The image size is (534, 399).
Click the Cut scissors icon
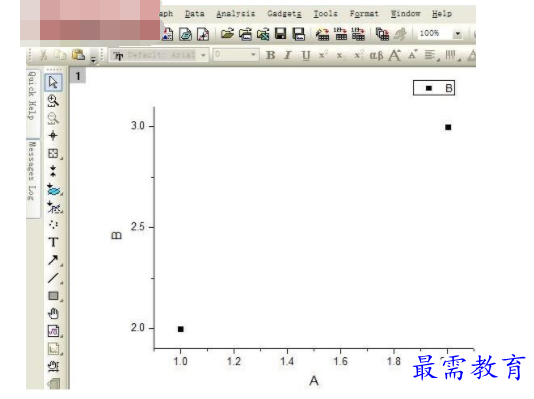(x=43, y=55)
